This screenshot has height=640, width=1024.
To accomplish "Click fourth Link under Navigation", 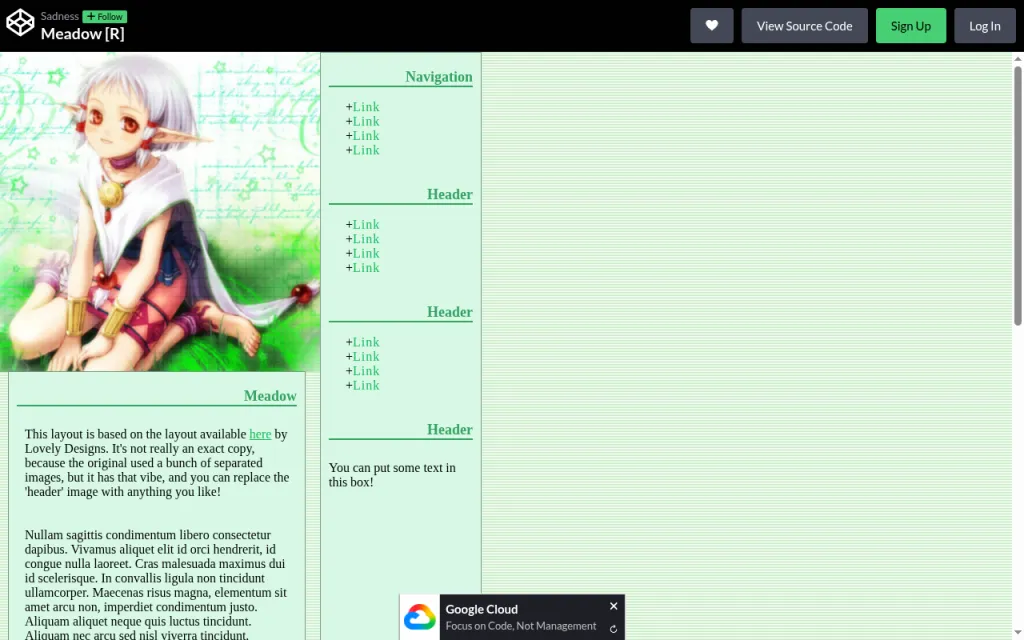I will pyautogui.click(x=366, y=150).
